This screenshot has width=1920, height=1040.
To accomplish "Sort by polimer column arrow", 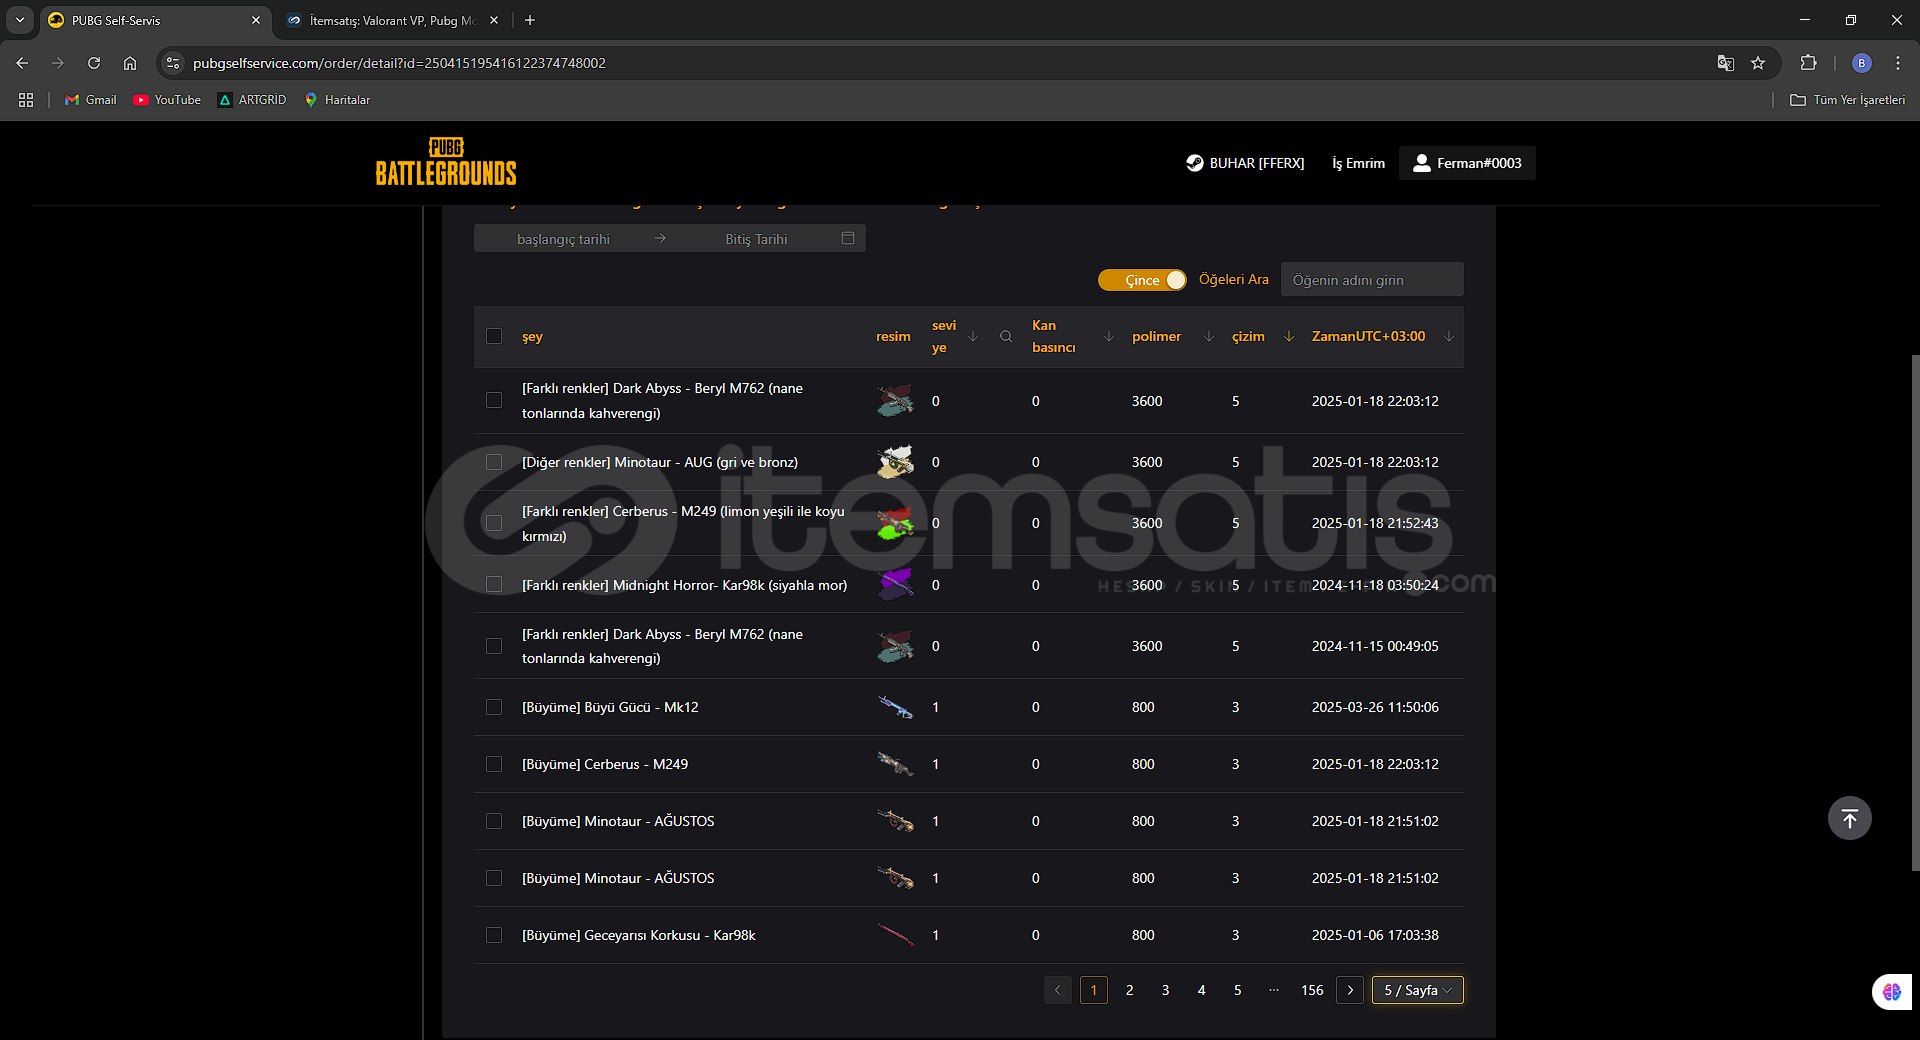I will [1209, 336].
